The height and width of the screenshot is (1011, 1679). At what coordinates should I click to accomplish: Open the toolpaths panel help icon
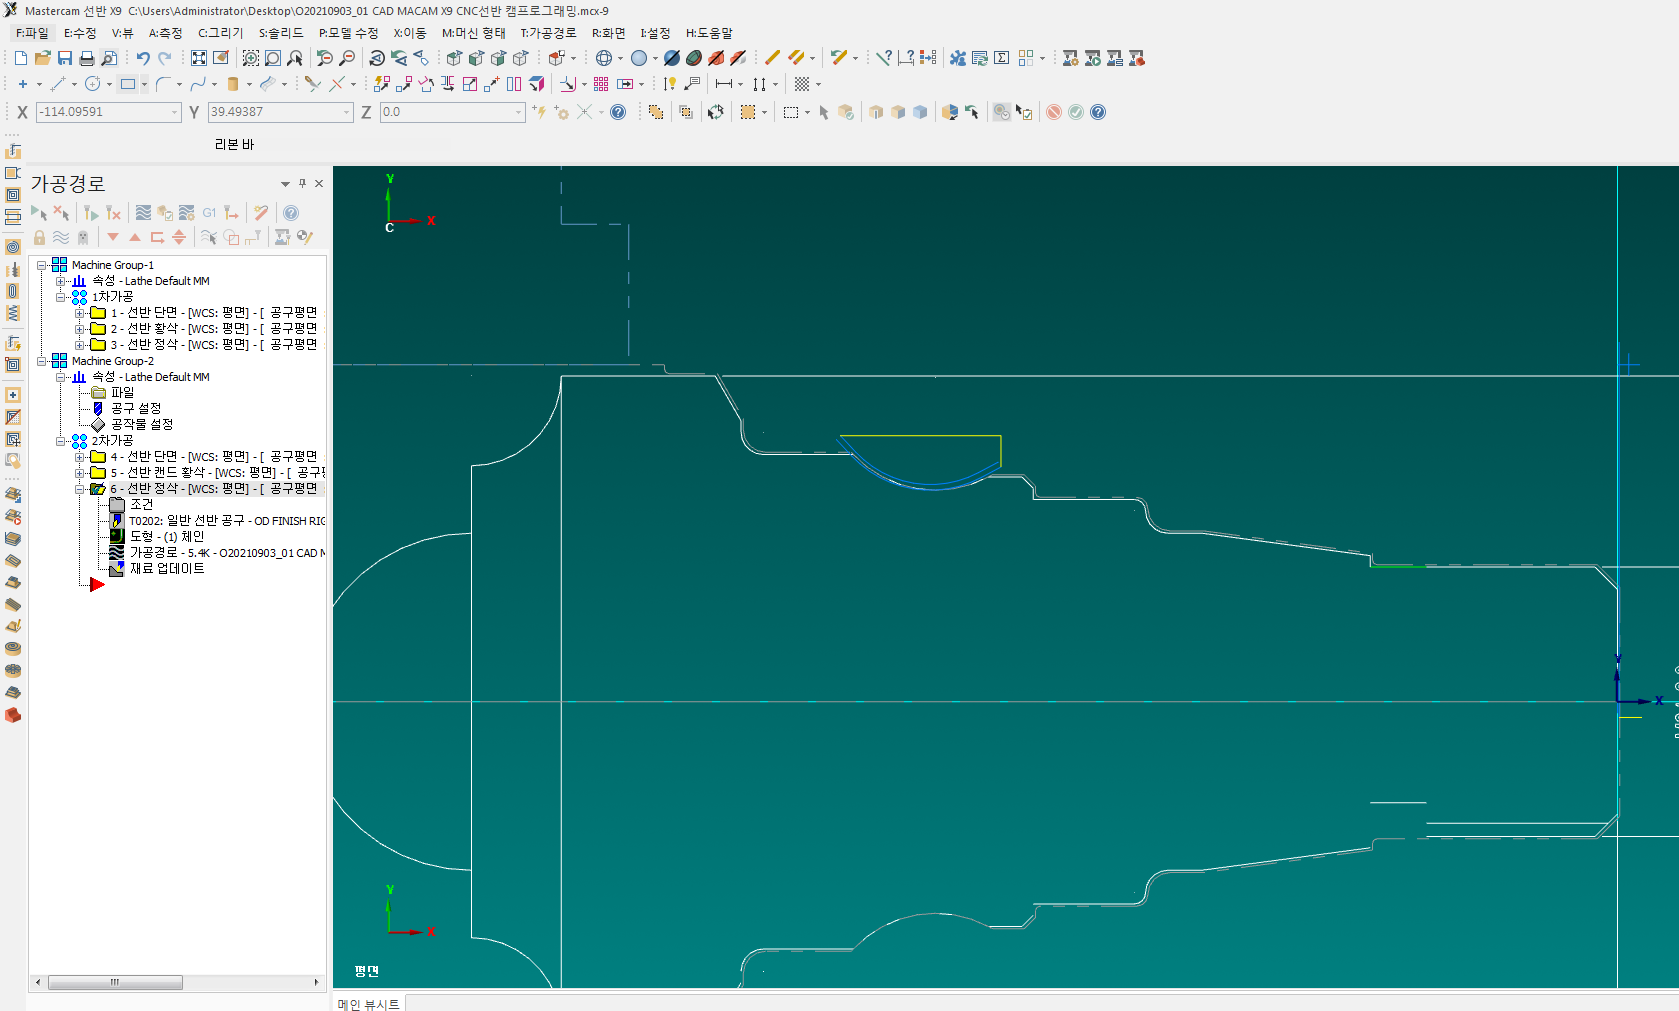291,212
